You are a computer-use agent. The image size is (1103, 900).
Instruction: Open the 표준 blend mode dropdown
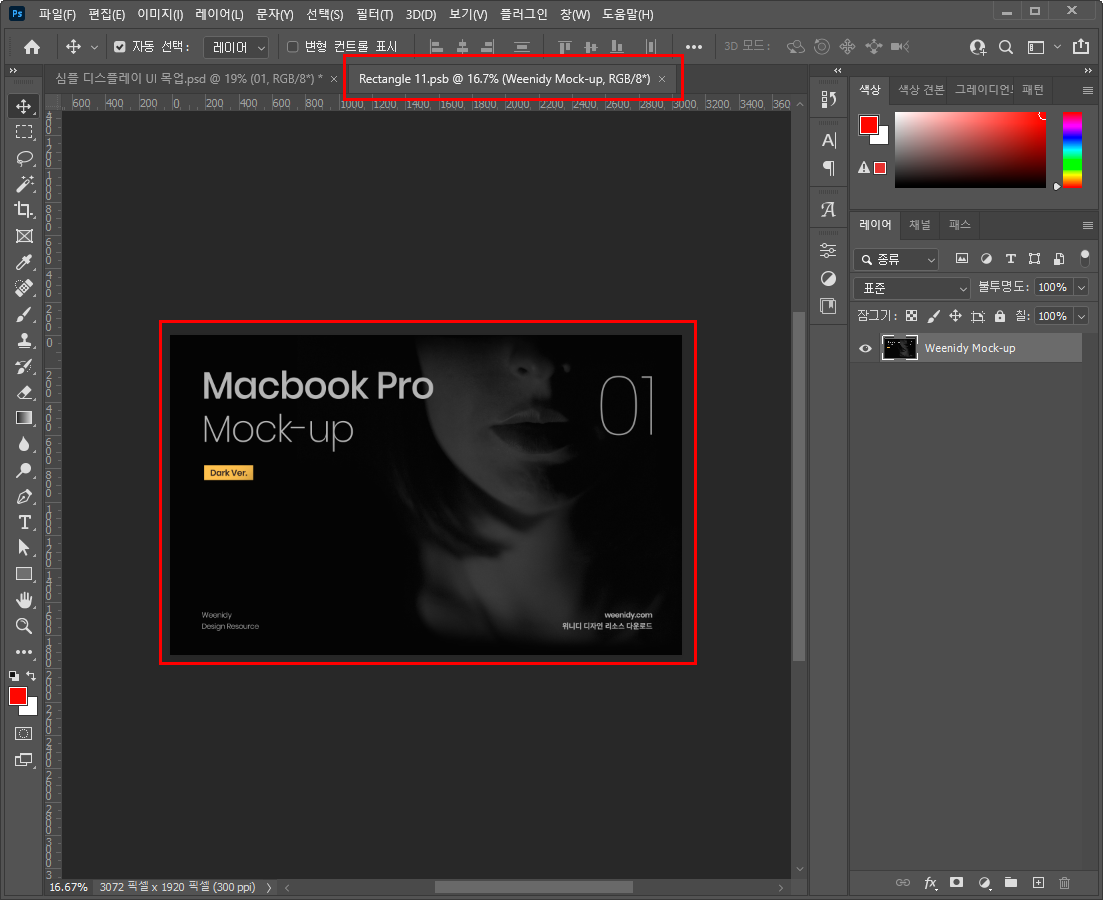(912, 288)
